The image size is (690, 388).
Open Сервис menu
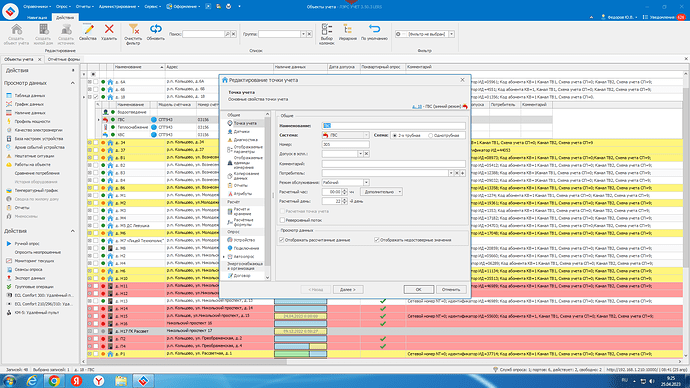tap(152, 7)
